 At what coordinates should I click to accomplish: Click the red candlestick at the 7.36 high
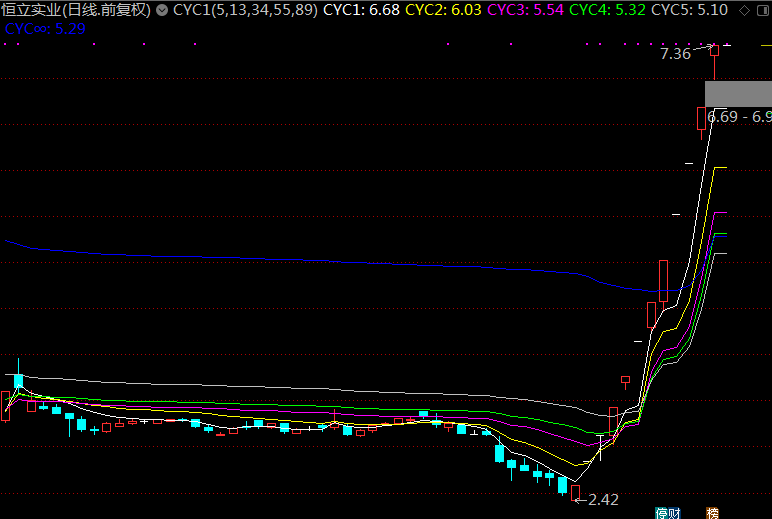click(x=715, y=58)
